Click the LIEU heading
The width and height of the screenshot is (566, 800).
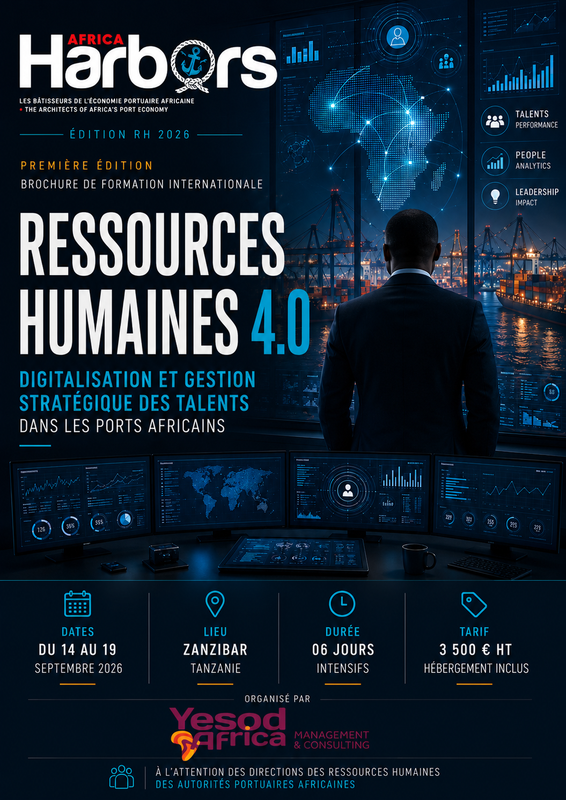pyautogui.click(x=215, y=632)
